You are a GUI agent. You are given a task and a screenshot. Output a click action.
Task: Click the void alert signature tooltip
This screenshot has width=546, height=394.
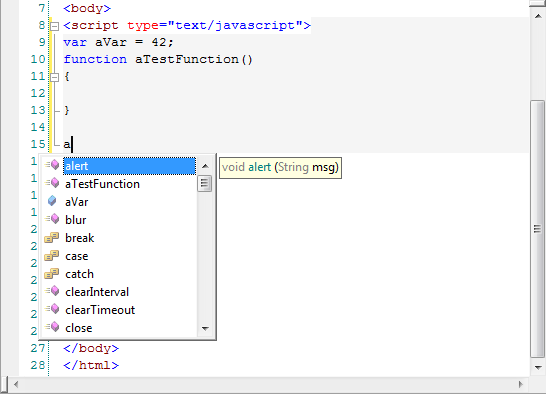(x=280, y=168)
